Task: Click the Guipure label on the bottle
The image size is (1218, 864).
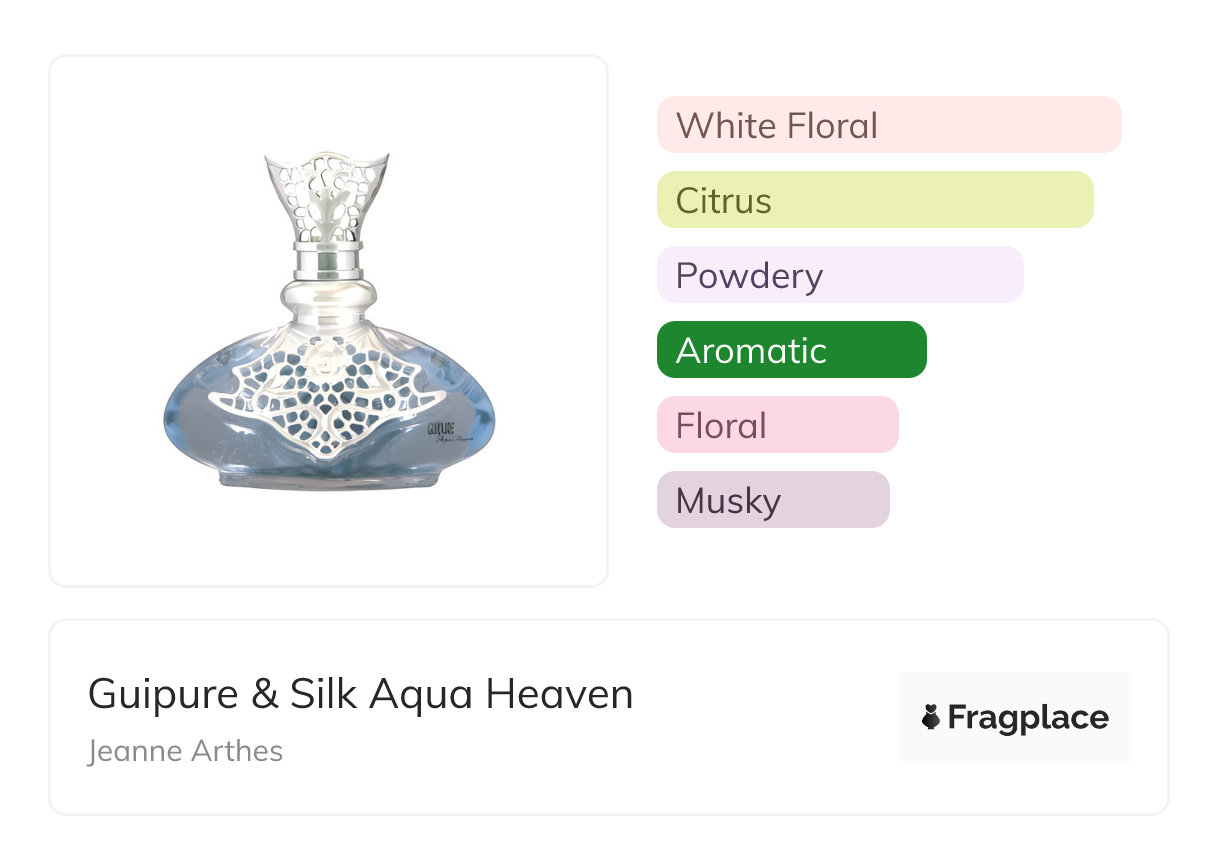Action: (442, 429)
